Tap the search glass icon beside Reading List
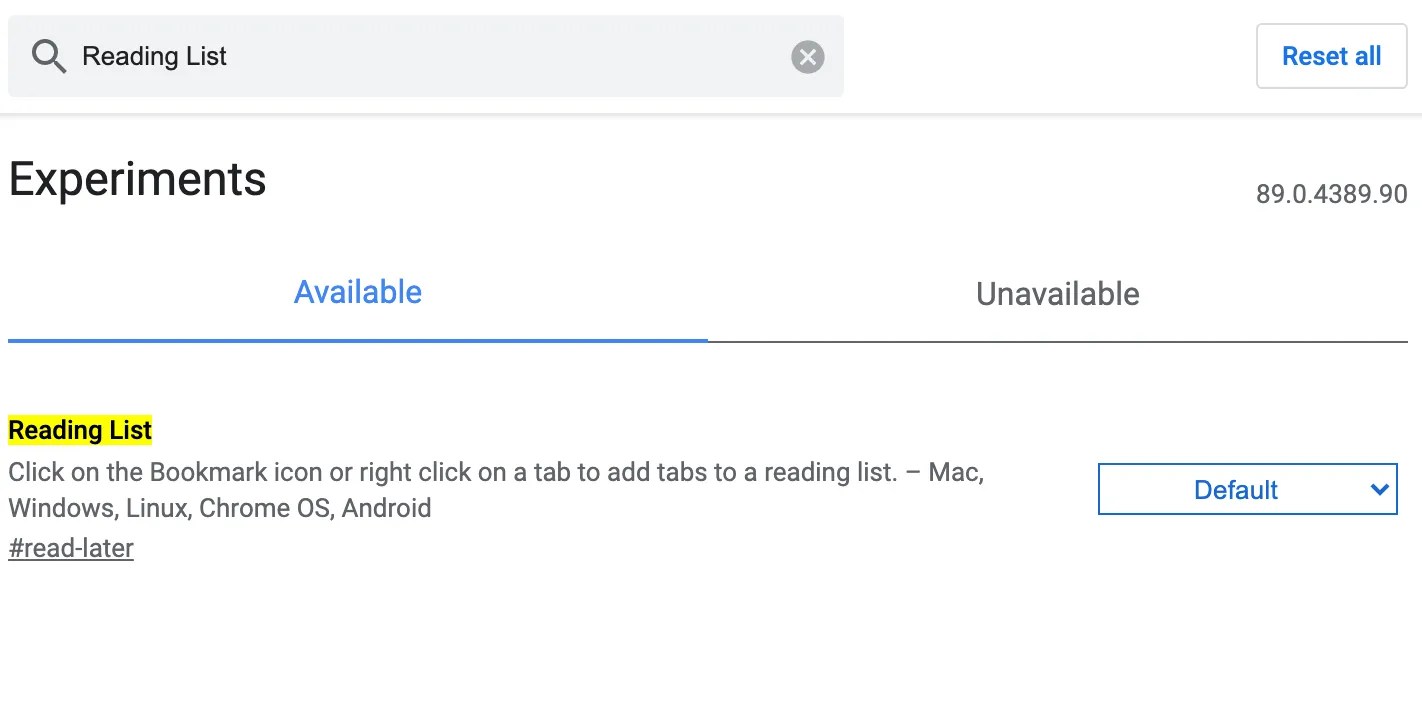 [48, 56]
